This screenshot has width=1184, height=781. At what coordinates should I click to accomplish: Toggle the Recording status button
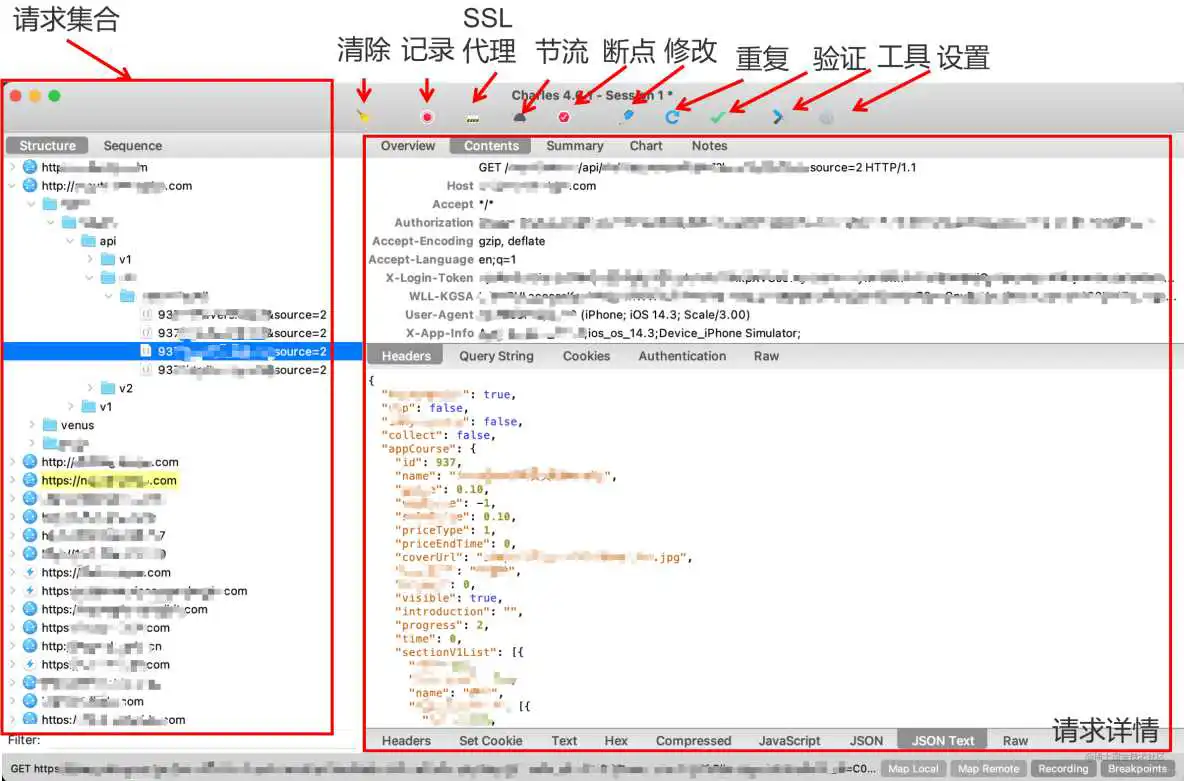pos(1062,769)
